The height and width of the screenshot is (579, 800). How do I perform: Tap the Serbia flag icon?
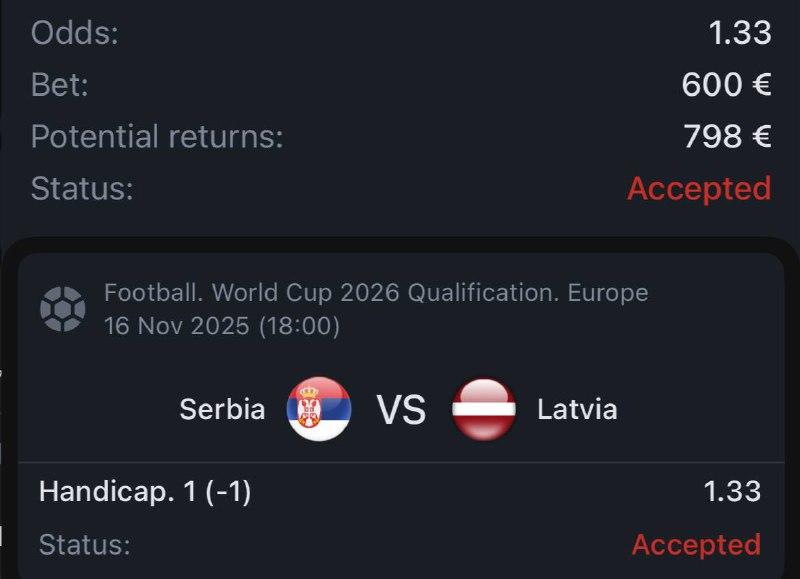coord(318,409)
